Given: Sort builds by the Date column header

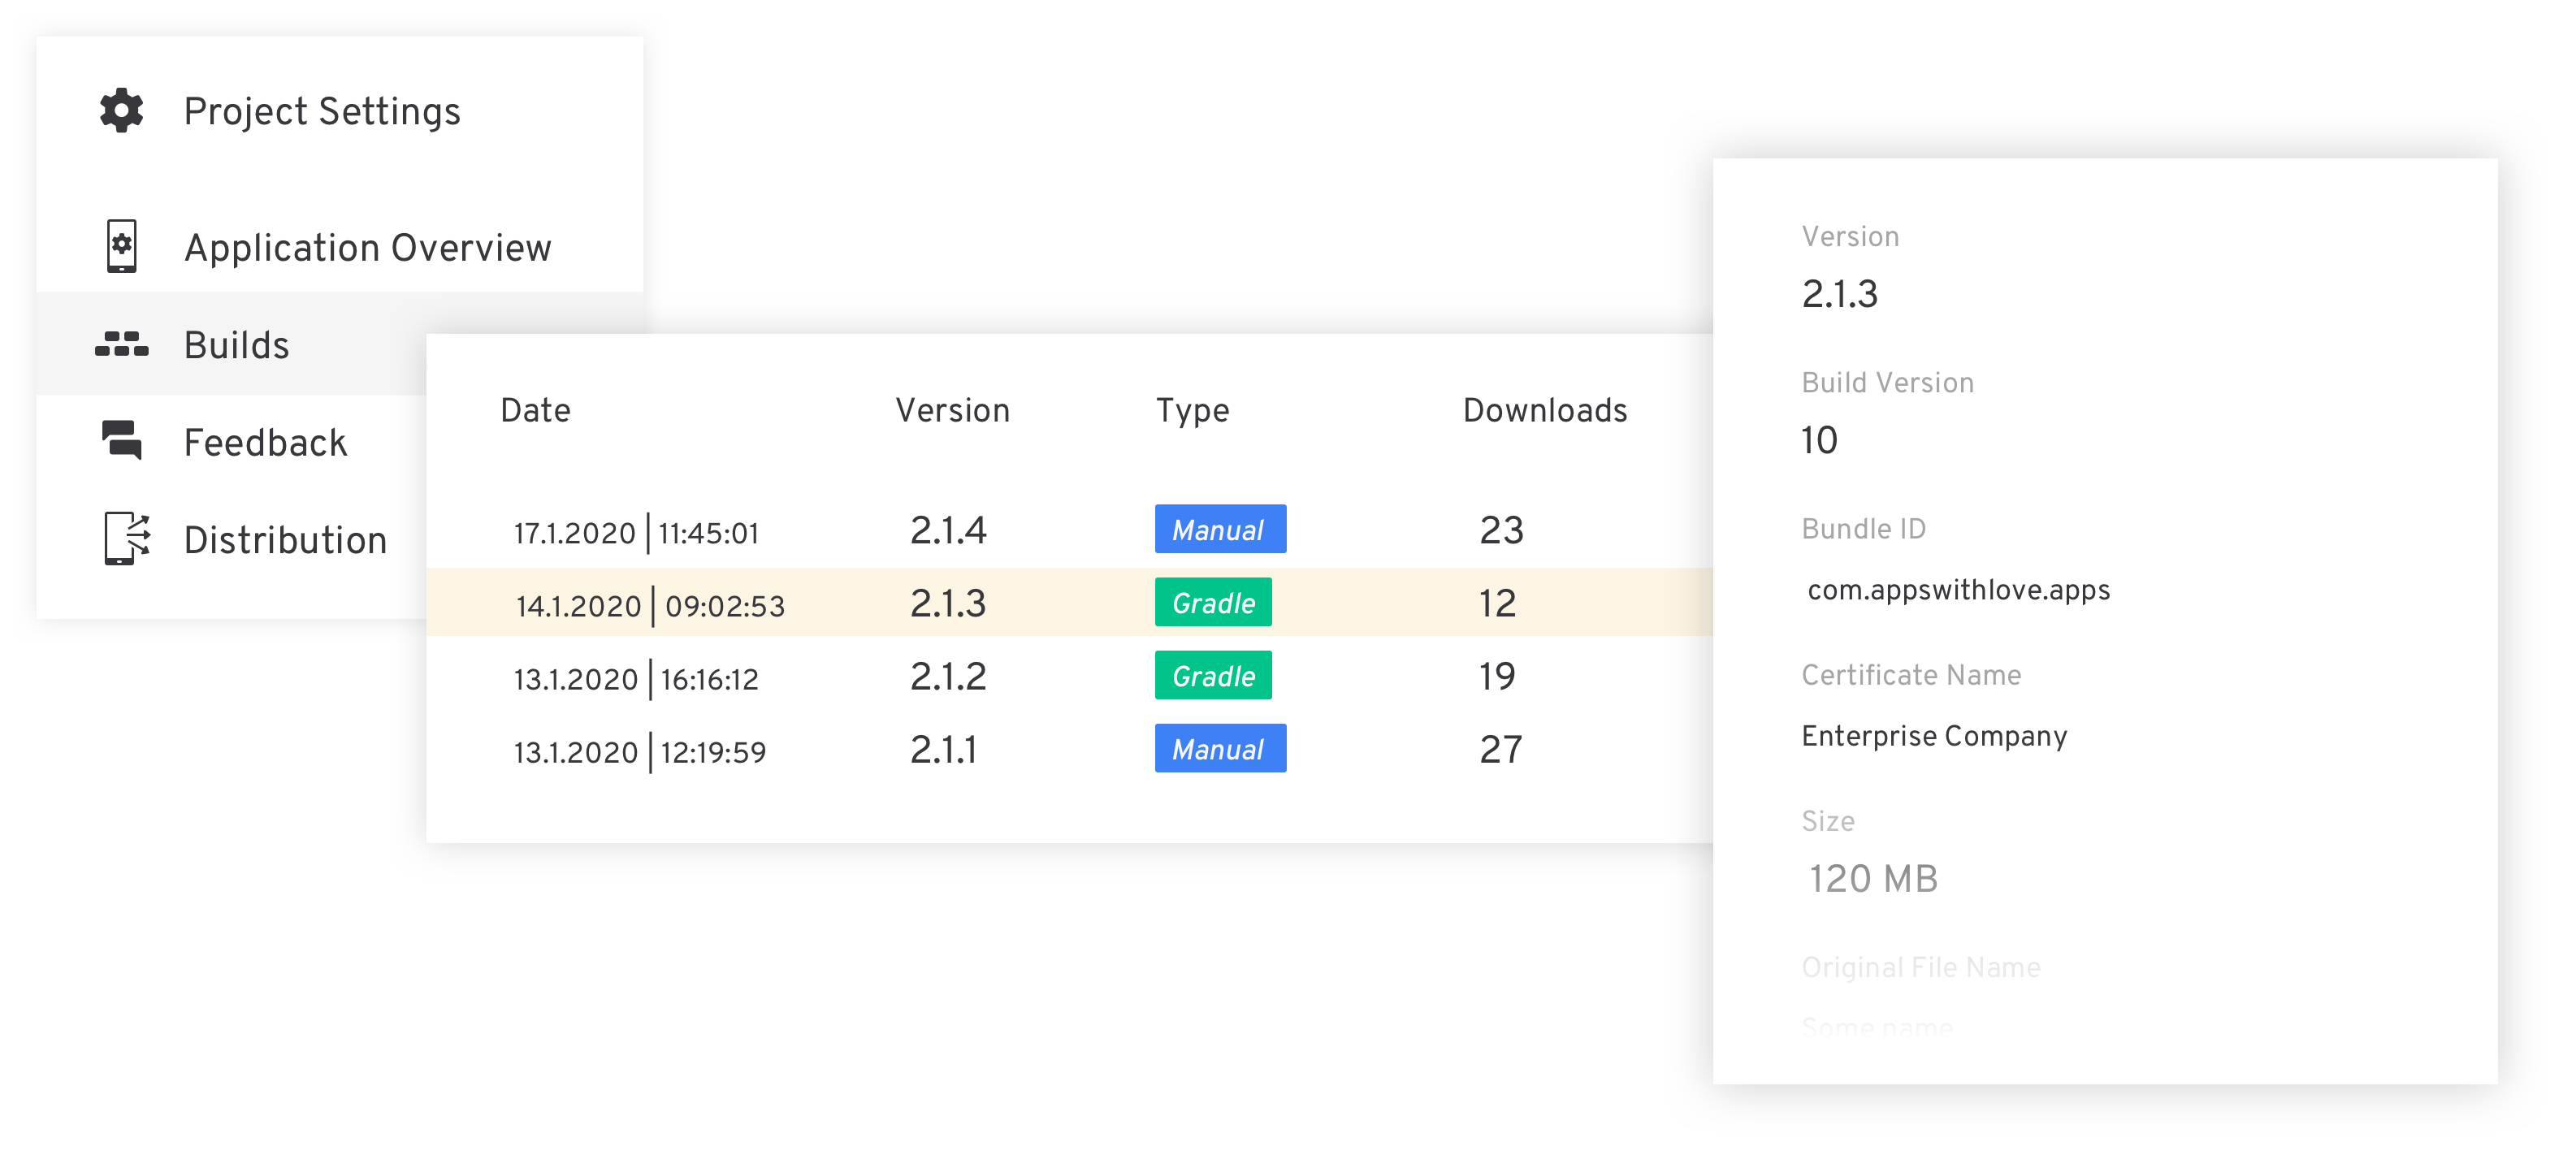Looking at the screenshot, I should pos(535,410).
